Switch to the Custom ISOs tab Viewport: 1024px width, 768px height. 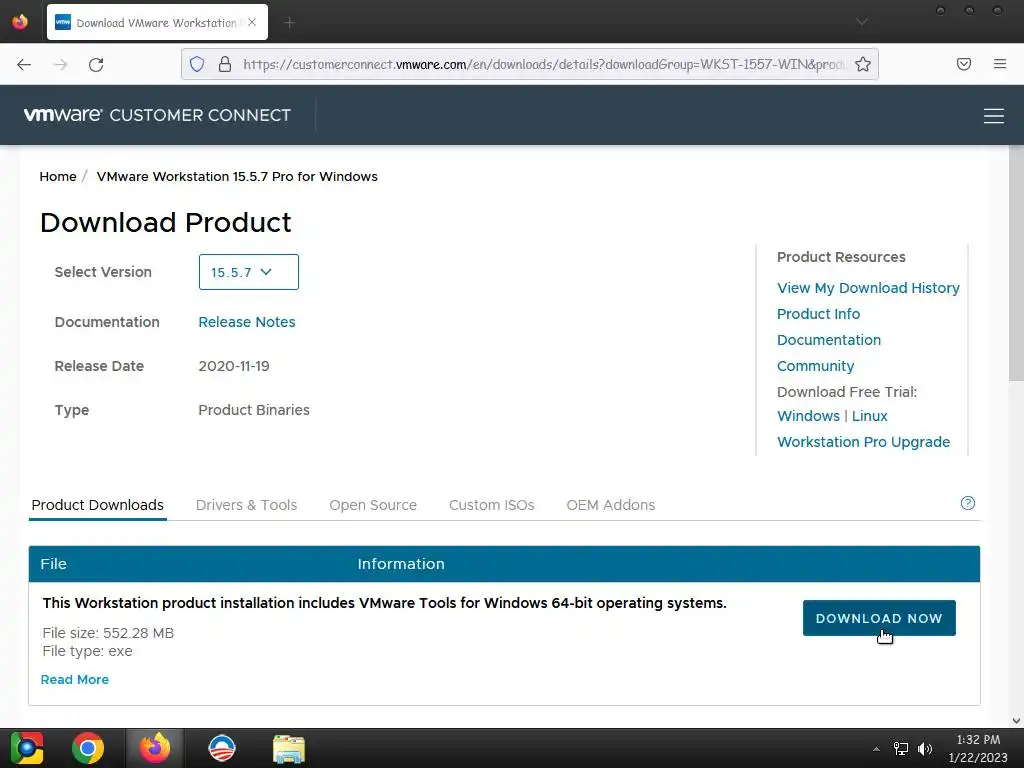pyautogui.click(x=491, y=505)
